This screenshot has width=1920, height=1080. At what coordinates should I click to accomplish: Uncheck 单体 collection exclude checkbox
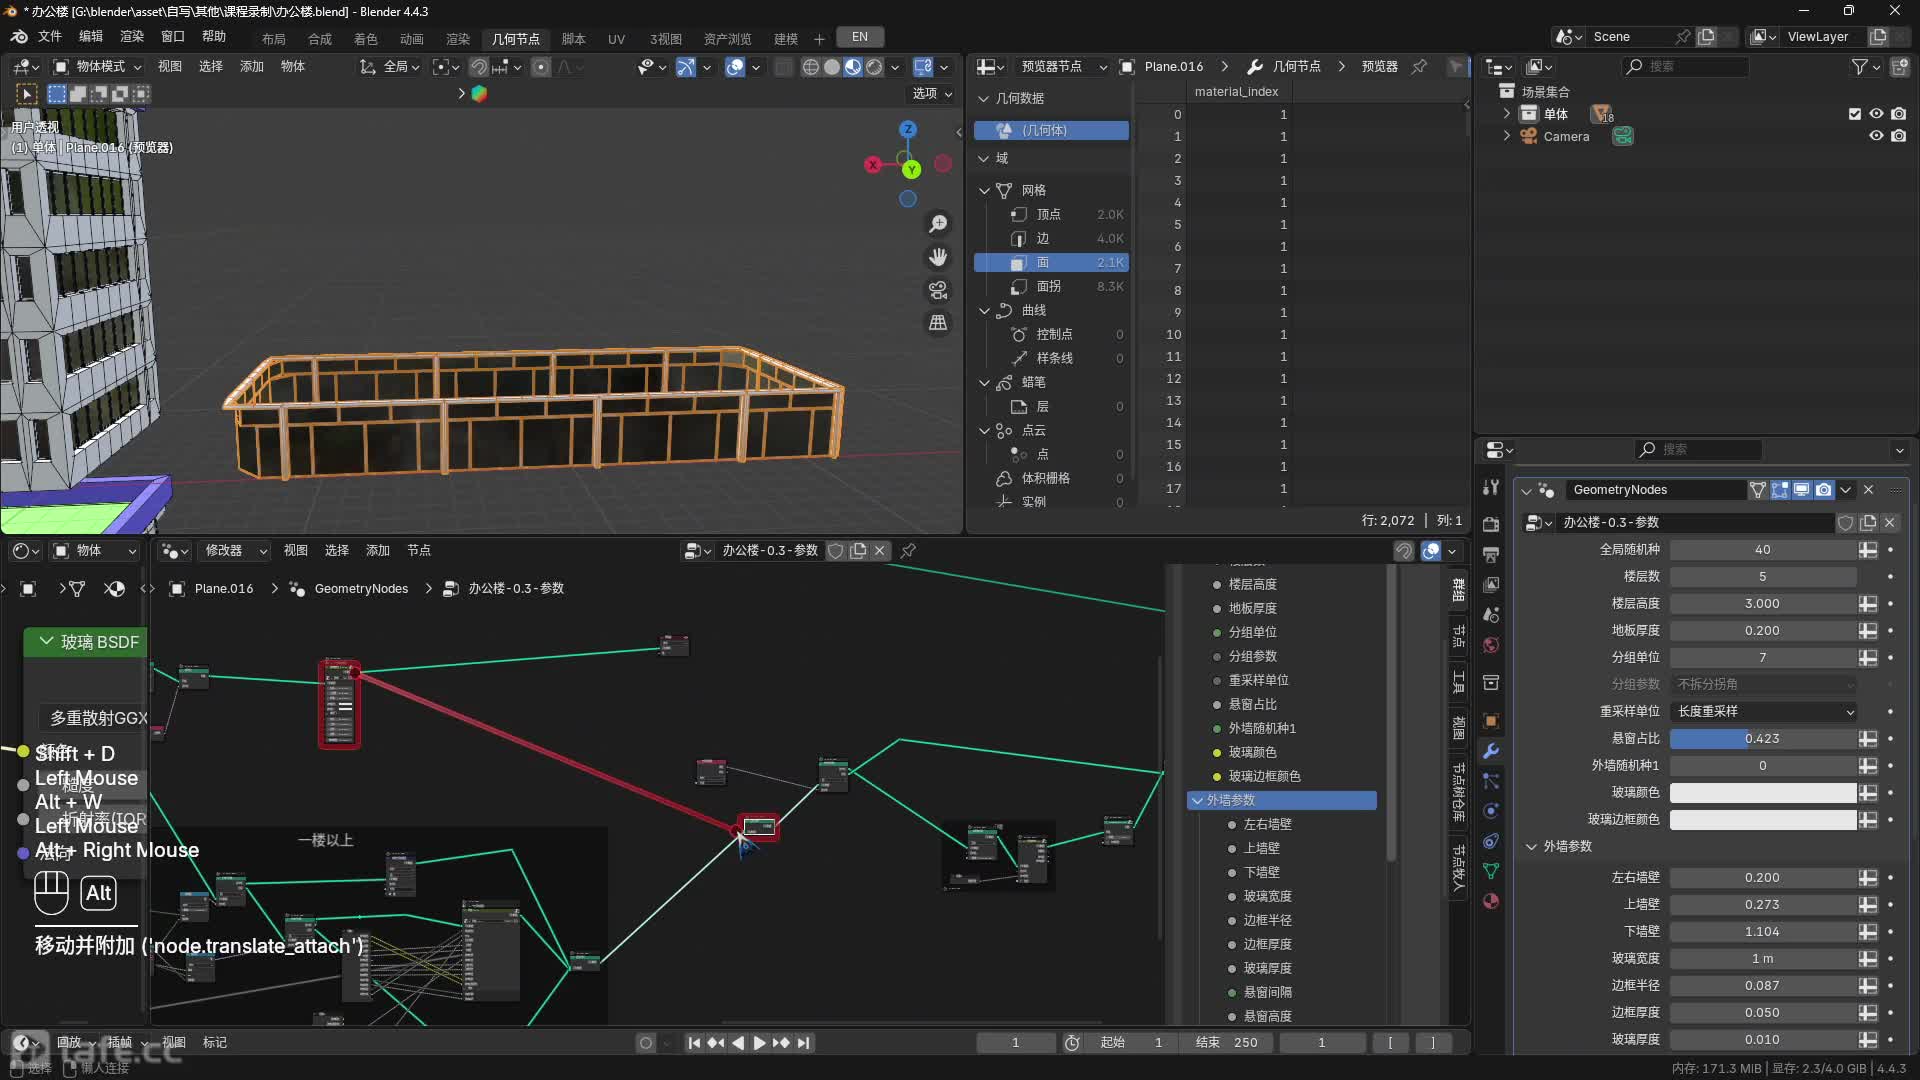click(1855, 114)
